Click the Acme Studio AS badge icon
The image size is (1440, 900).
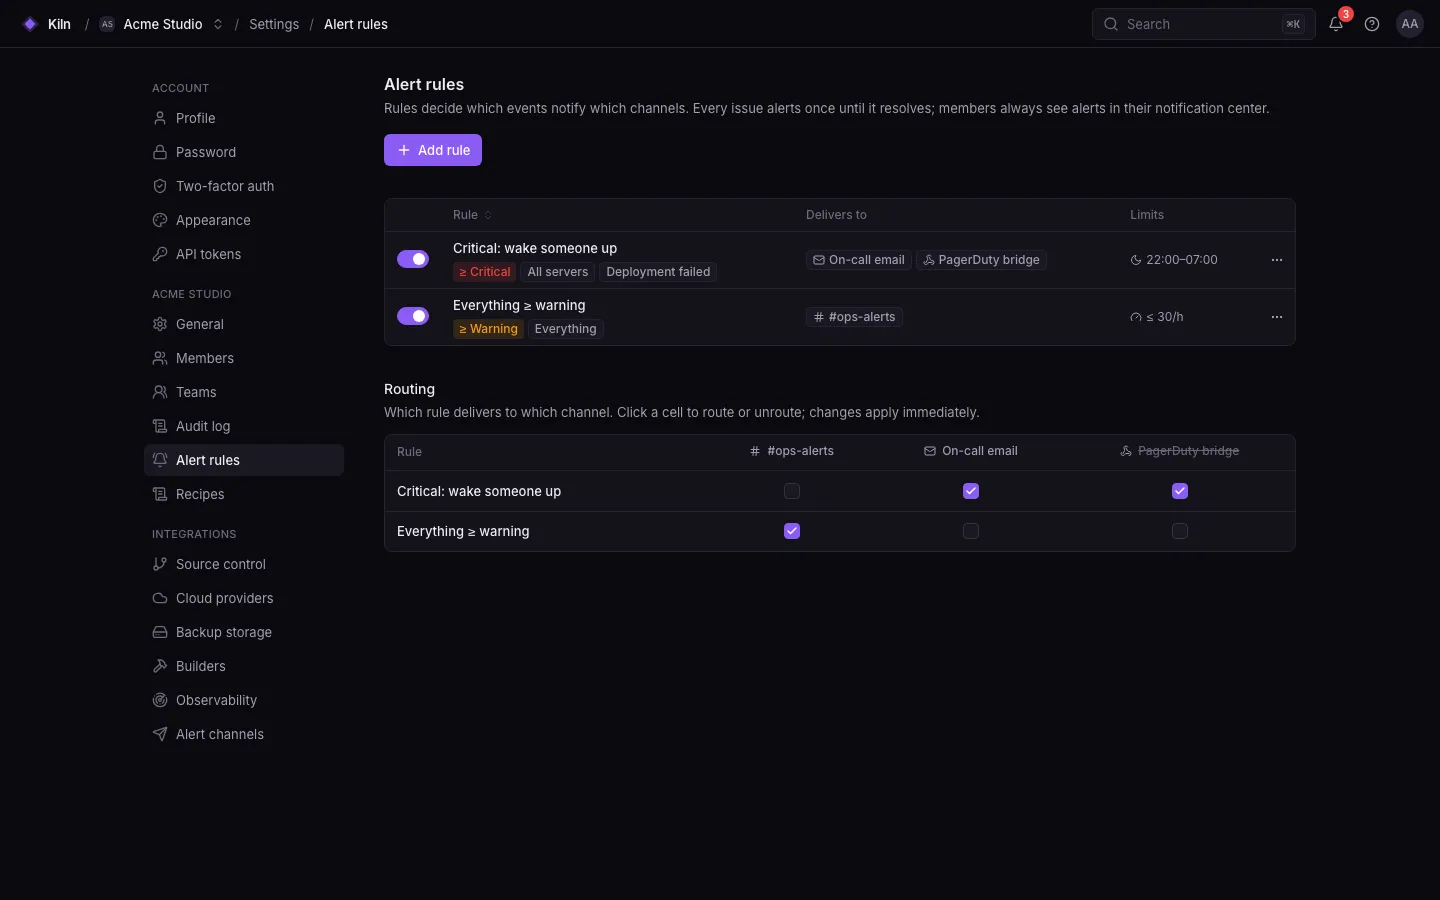click(107, 24)
